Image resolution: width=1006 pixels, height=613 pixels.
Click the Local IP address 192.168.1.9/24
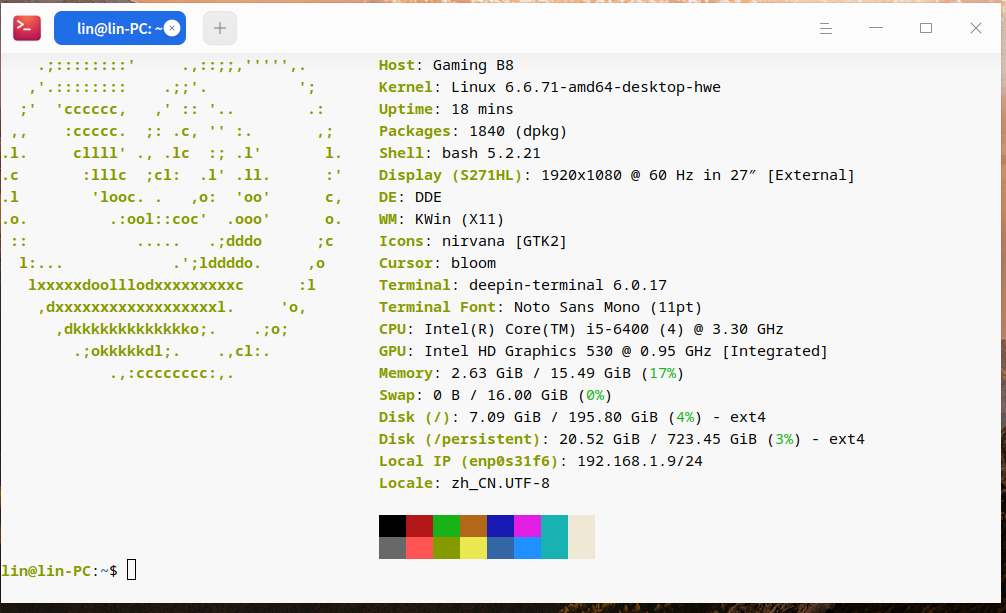point(640,462)
